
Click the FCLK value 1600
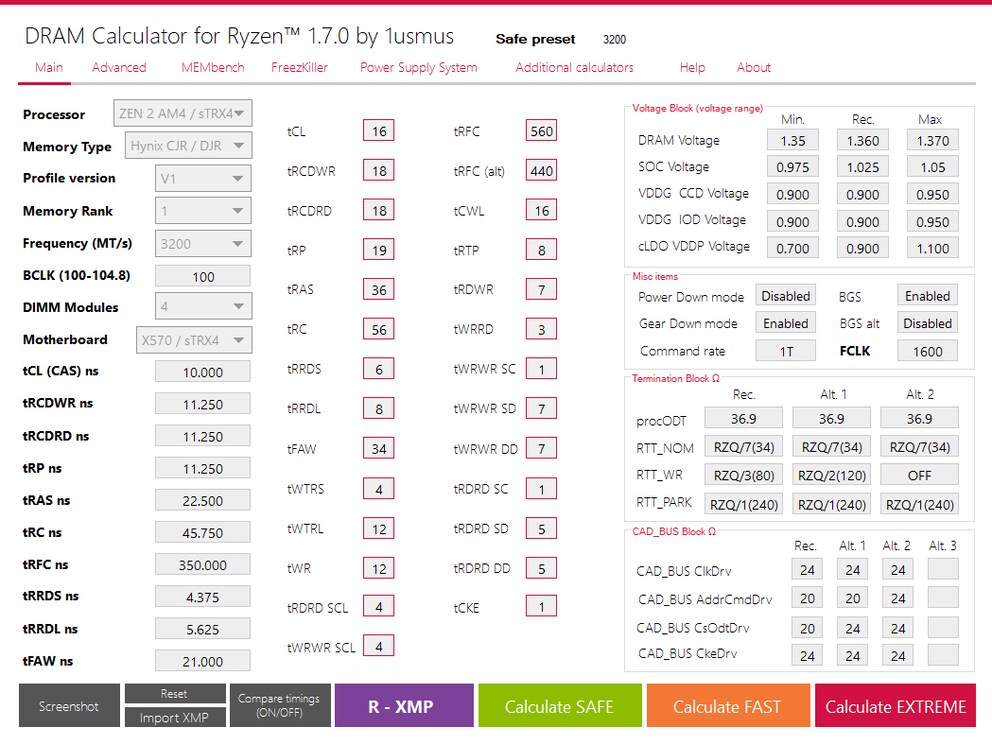(x=927, y=351)
